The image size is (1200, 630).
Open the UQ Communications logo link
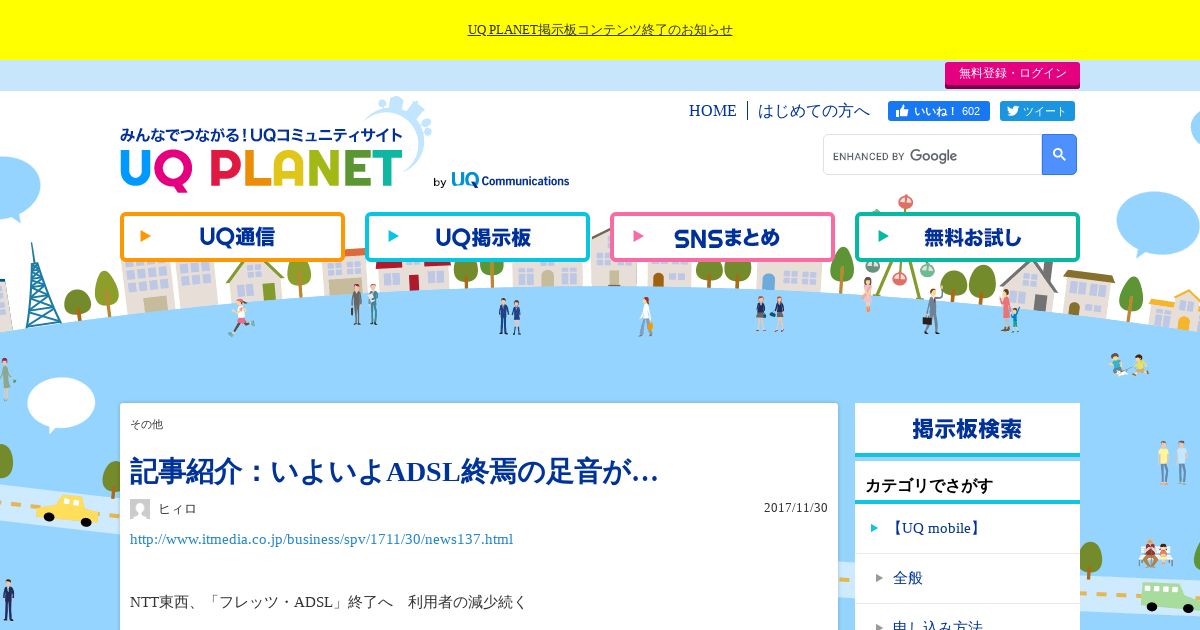point(510,181)
